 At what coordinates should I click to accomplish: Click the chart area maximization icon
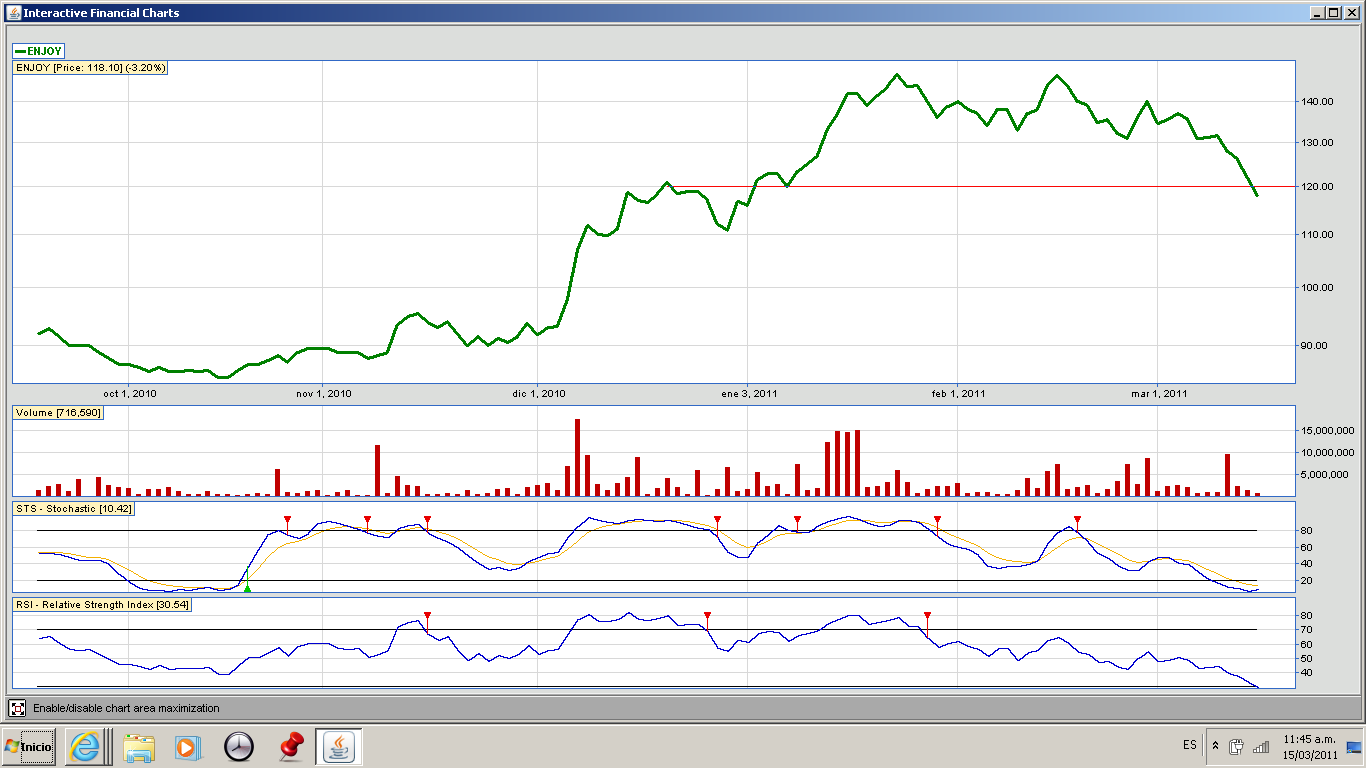18,708
